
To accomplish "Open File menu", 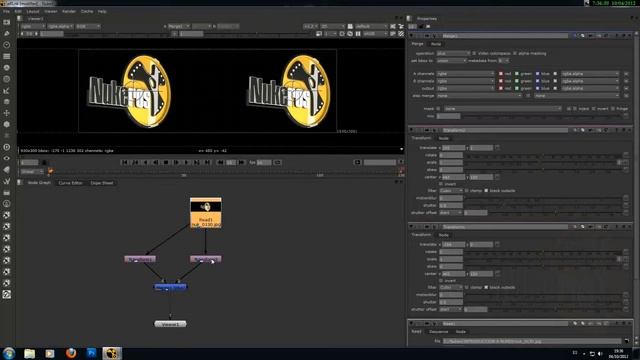I will click(7, 11).
